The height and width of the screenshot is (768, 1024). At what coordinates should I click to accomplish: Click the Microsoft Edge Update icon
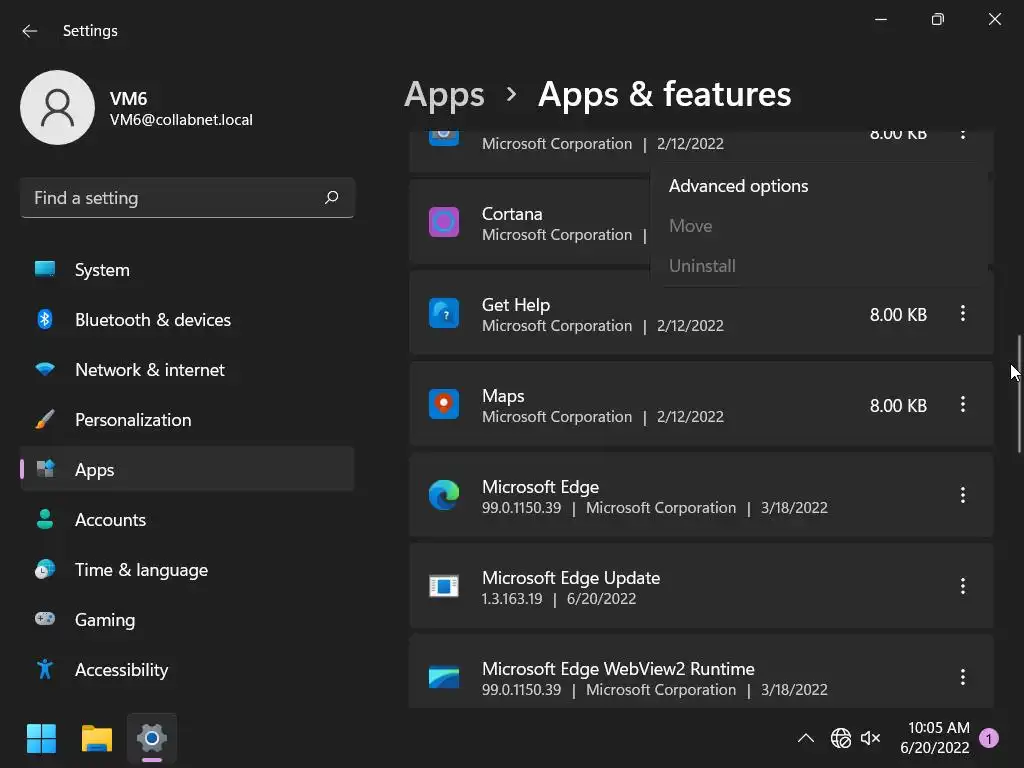coord(444,586)
